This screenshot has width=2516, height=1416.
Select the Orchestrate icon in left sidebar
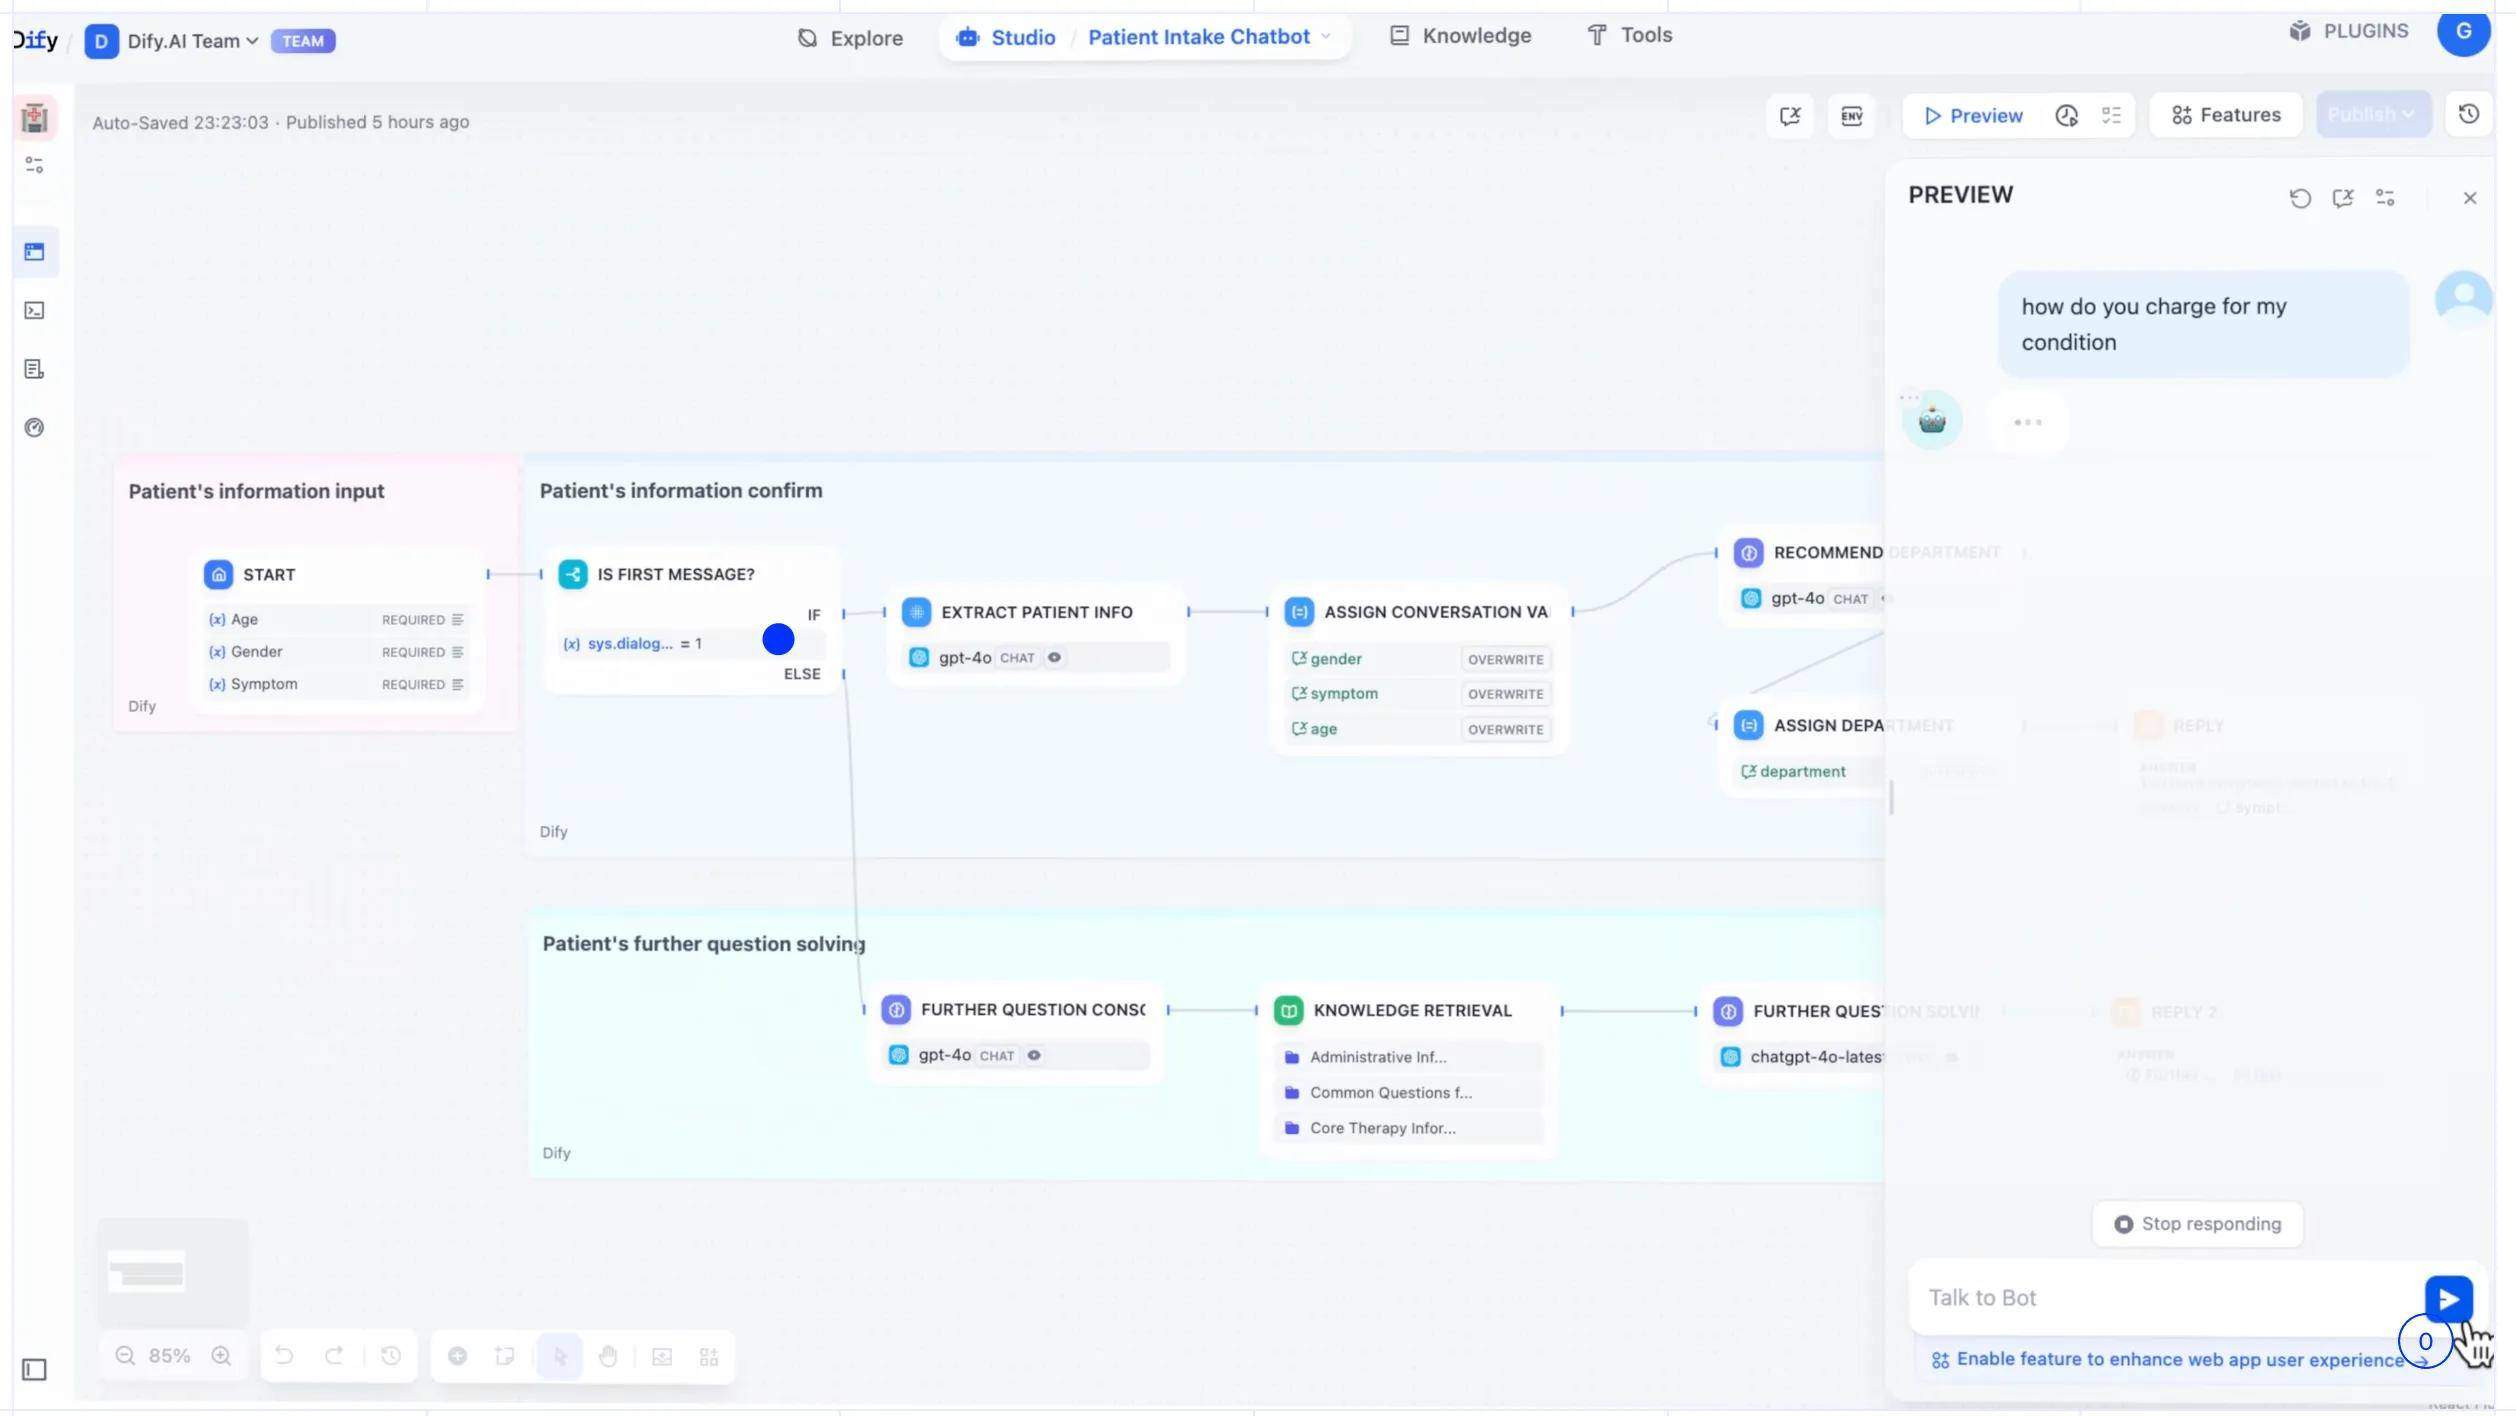35,252
